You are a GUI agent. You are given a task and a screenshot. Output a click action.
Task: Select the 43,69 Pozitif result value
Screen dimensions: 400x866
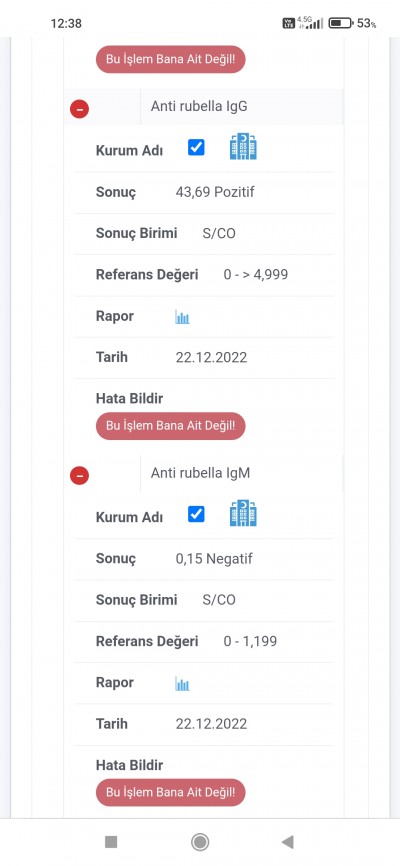[x=215, y=192]
